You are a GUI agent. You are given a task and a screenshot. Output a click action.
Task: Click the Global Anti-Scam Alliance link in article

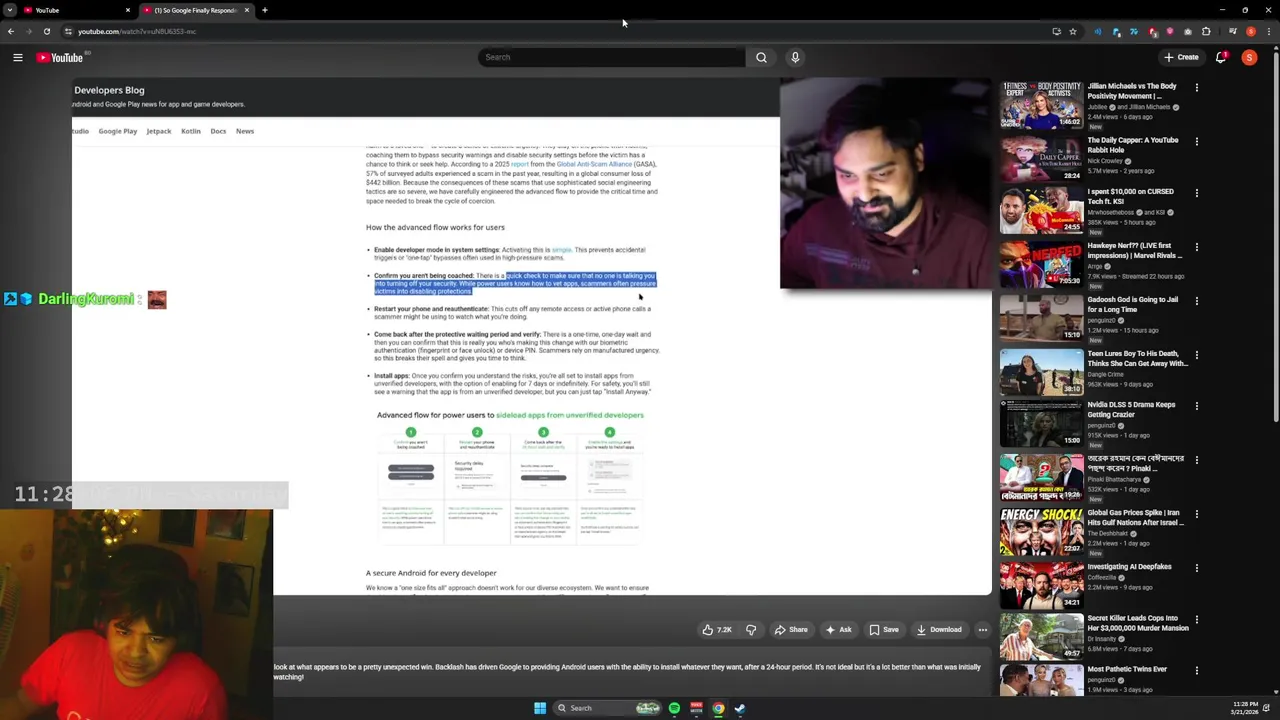594,164
